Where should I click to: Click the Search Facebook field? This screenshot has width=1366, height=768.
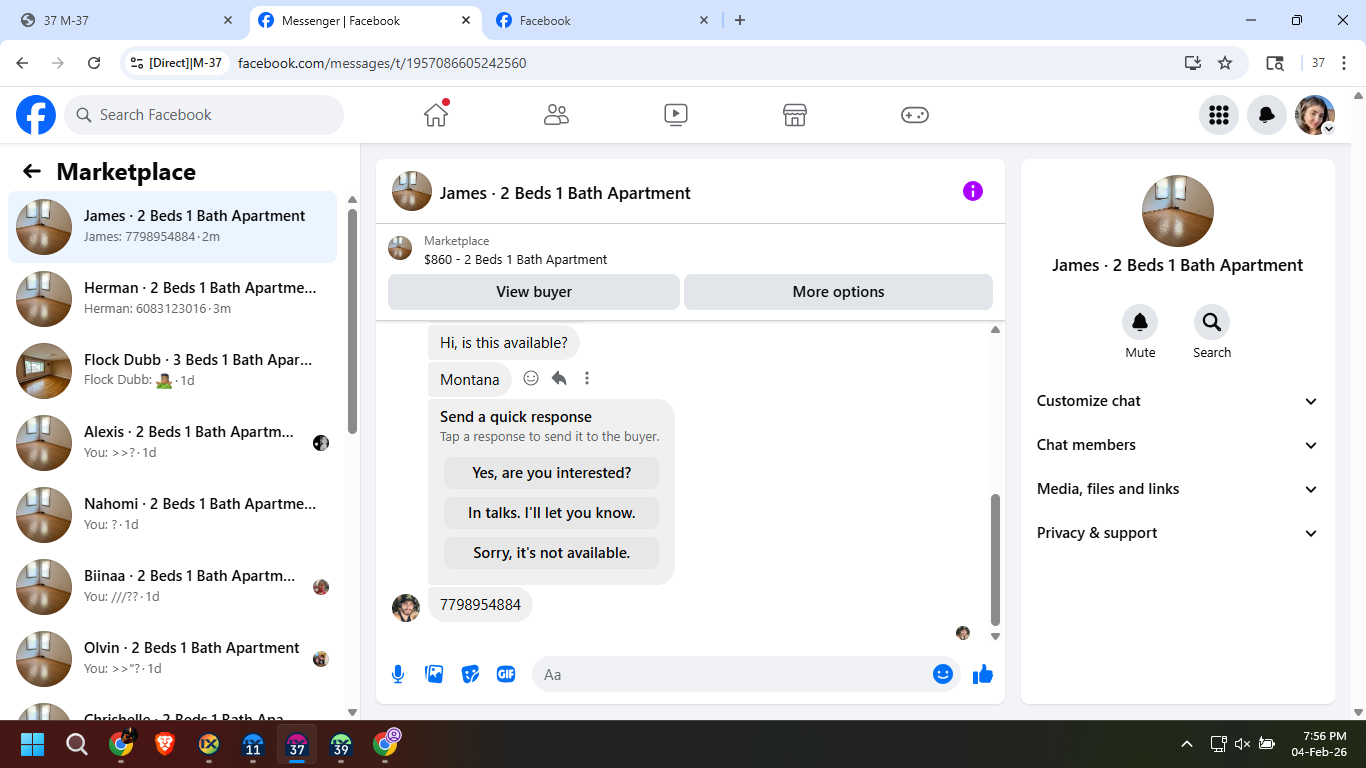click(x=204, y=115)
